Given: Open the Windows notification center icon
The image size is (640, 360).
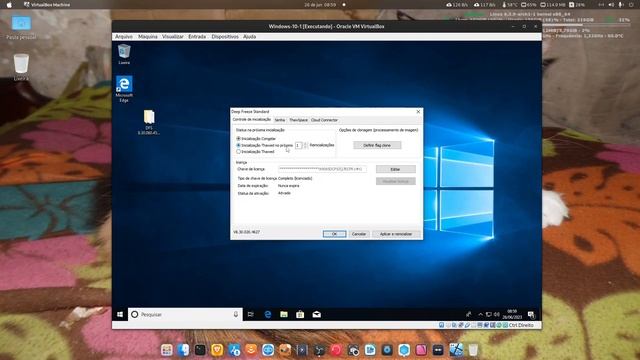Looking at the screenshot, I should (x=531, y=314).
